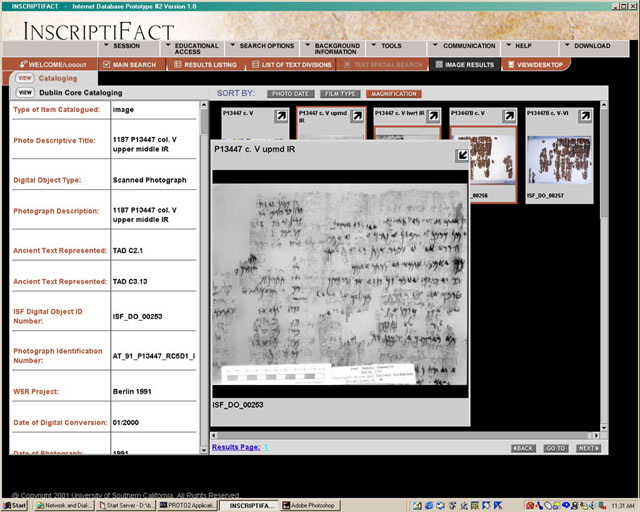Click the TEXT SPATIAL SEARCH tab

pos(383,65)
